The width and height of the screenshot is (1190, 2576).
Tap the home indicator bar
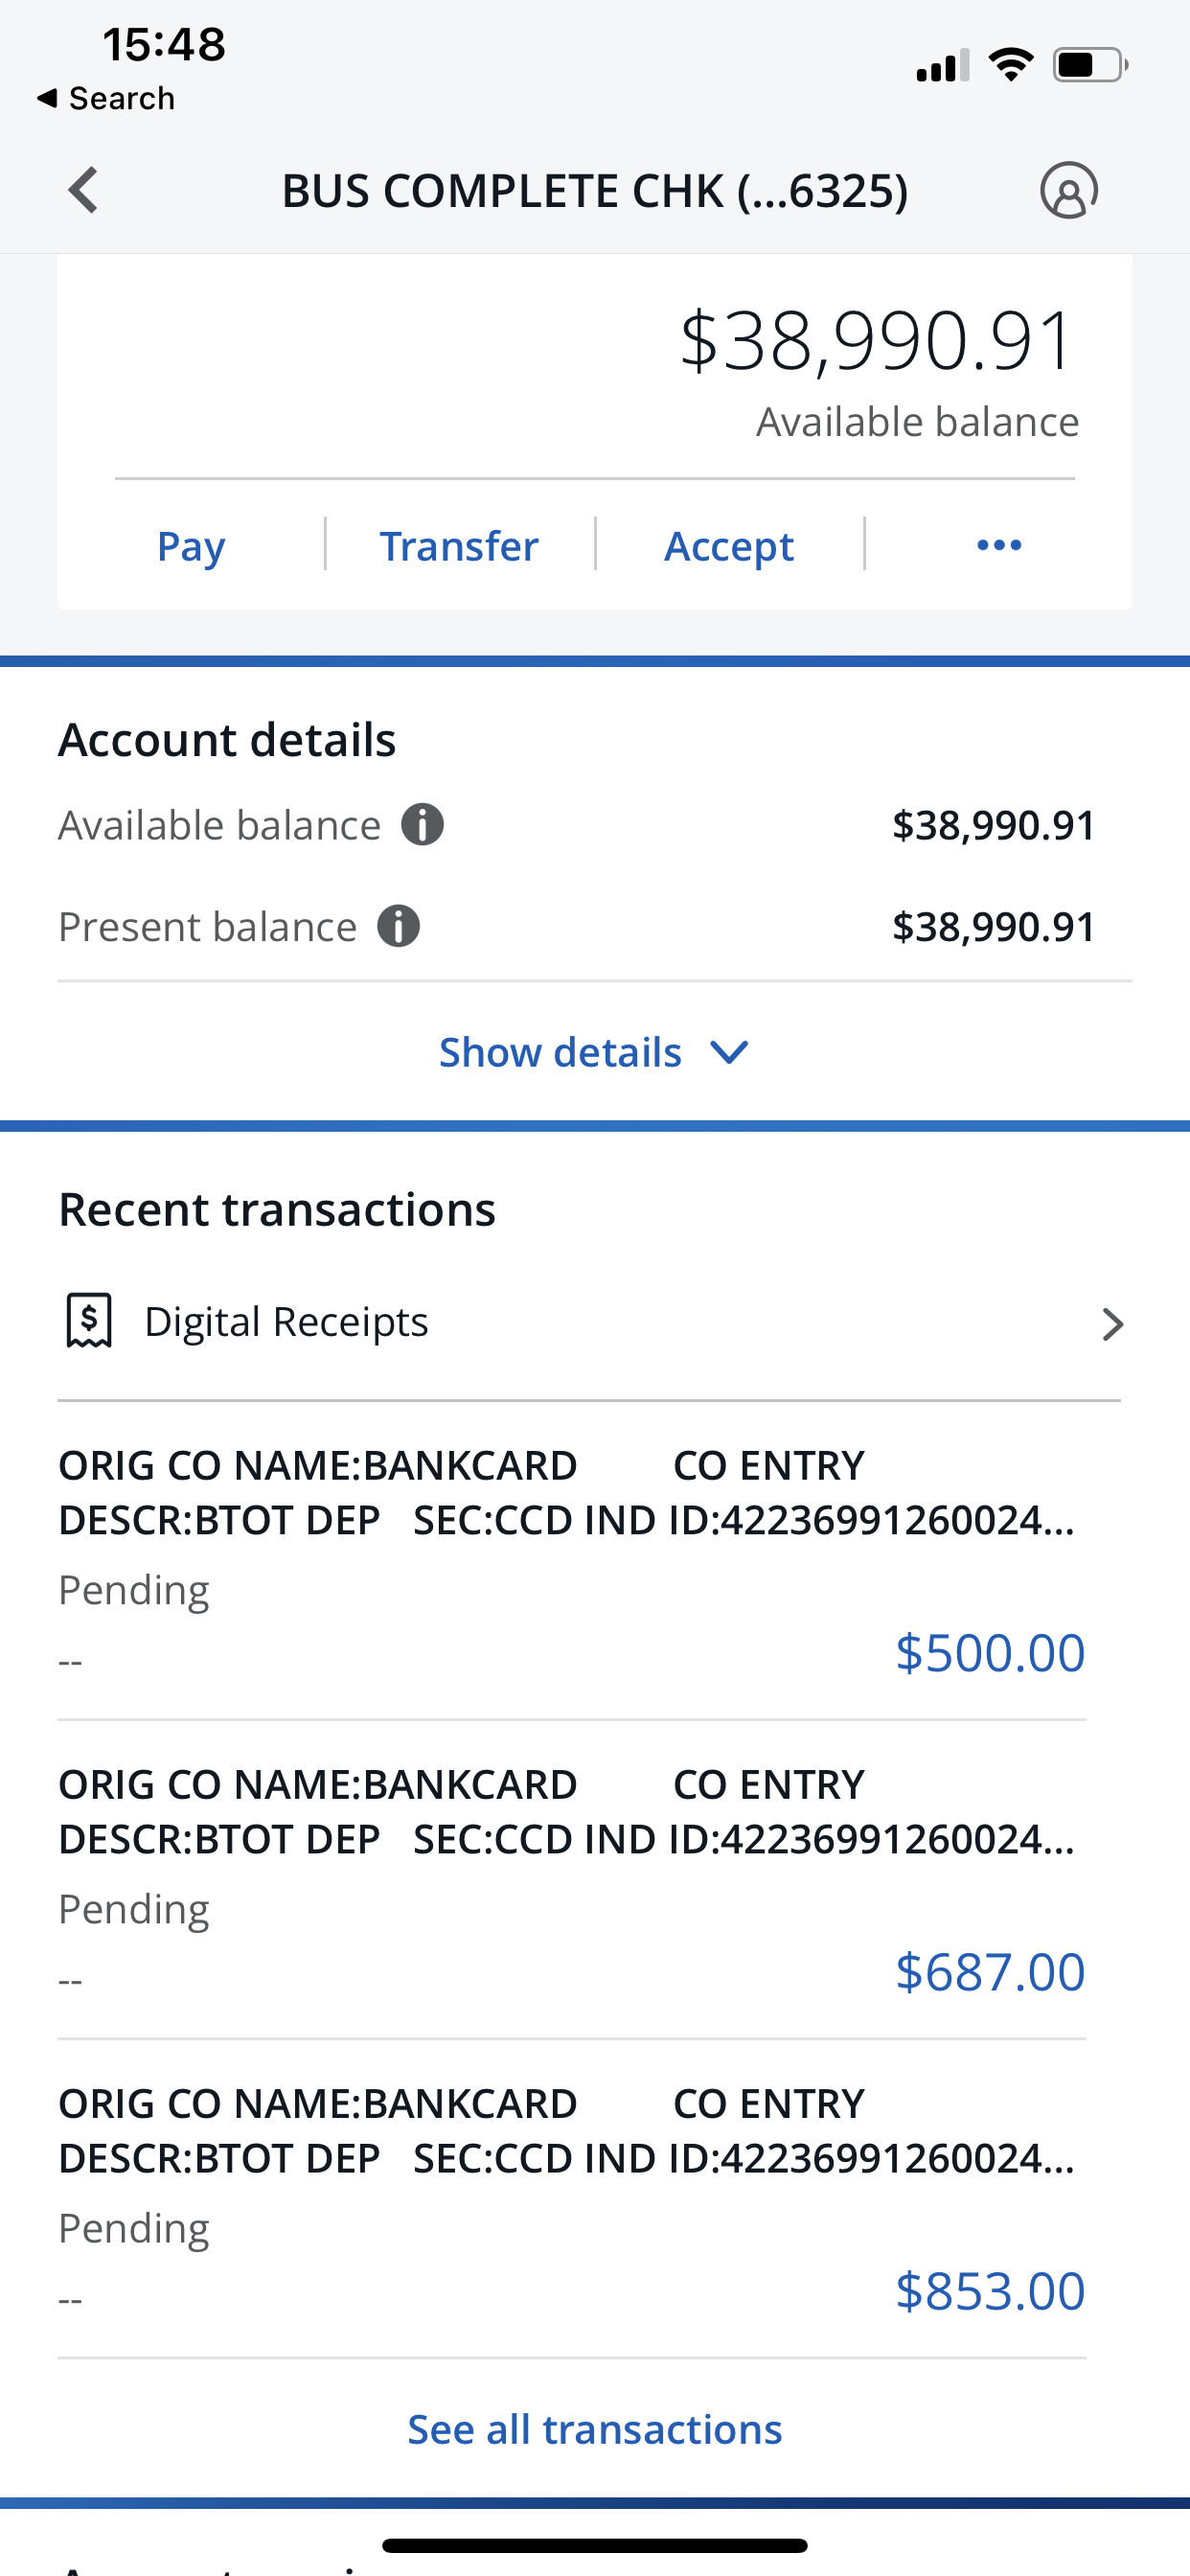point(595,2545)
